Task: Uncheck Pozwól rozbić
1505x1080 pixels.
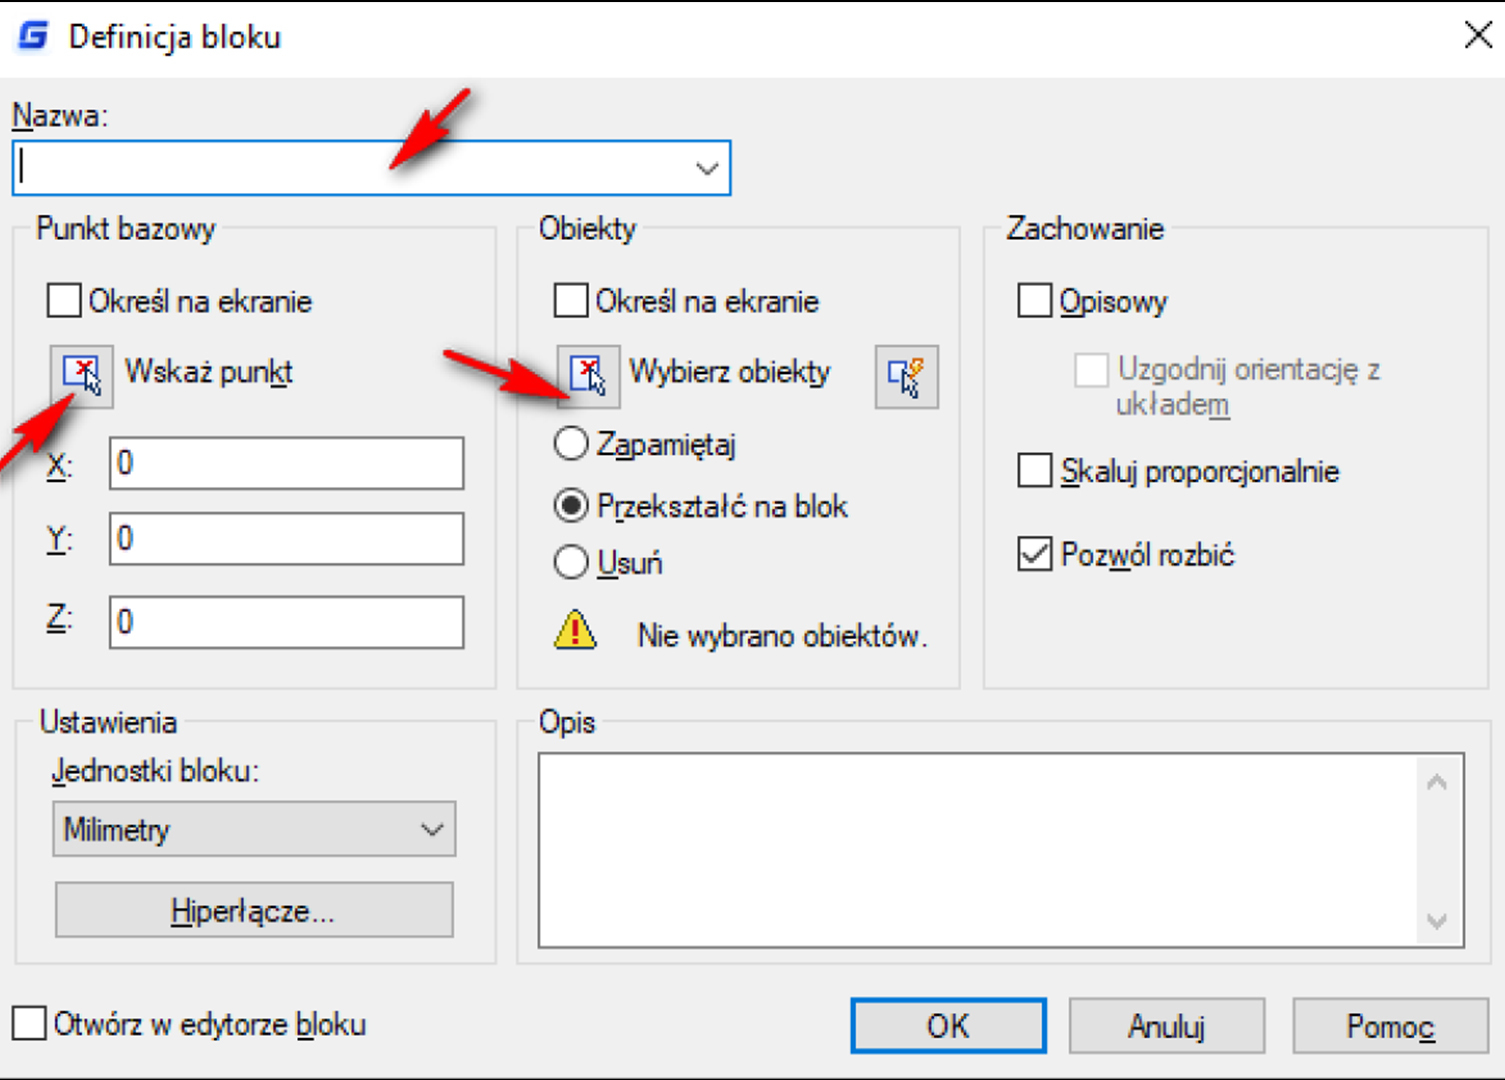Action: (x=1034, y=553)
